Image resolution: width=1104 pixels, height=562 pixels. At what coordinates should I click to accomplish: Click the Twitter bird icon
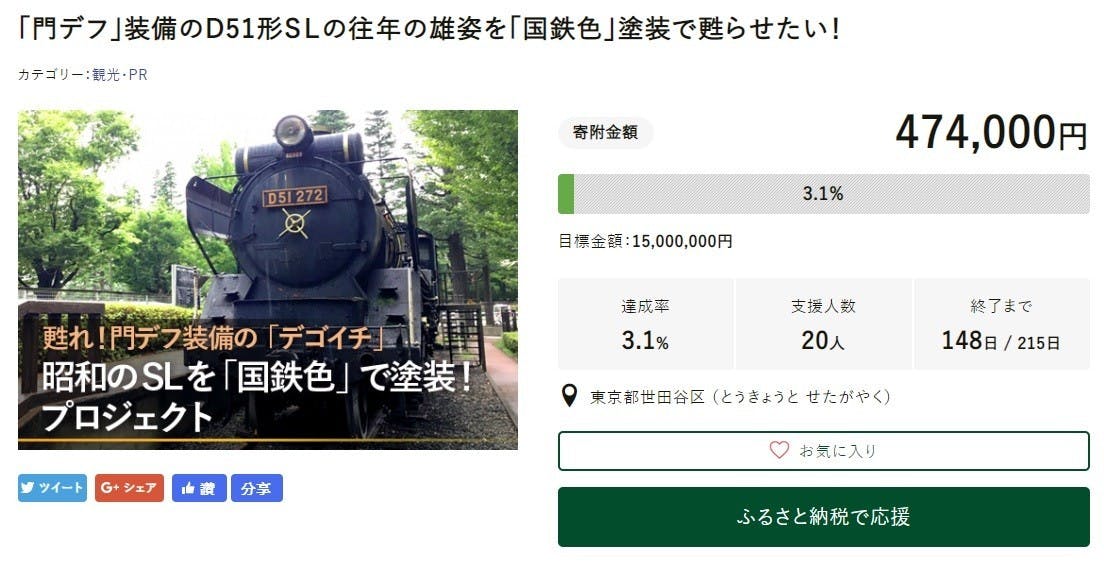(28, 488)
